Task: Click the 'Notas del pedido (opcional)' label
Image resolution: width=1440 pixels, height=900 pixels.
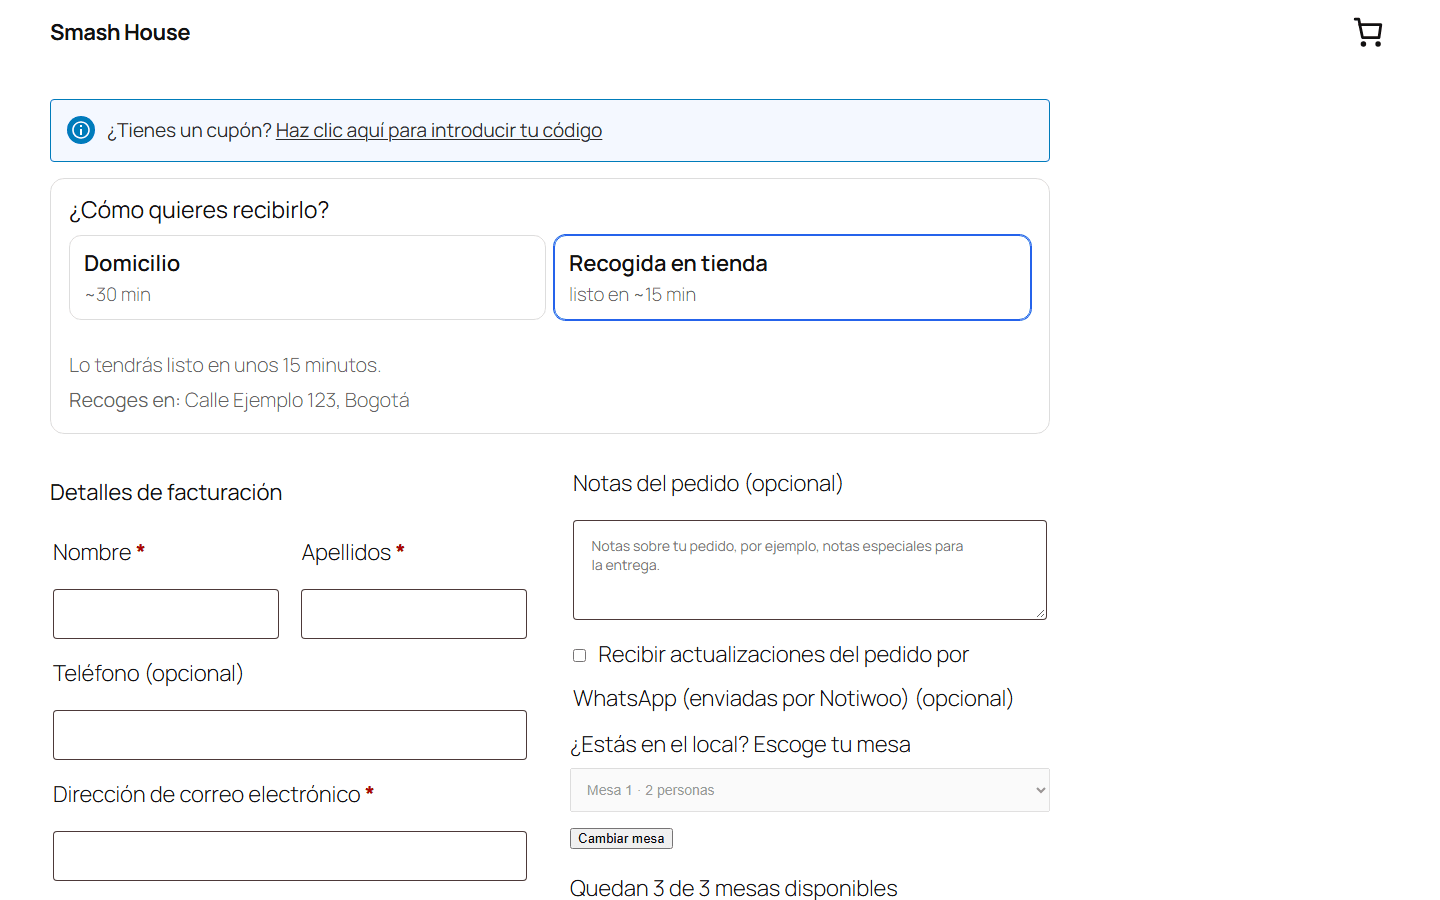Action: point(708,483)
